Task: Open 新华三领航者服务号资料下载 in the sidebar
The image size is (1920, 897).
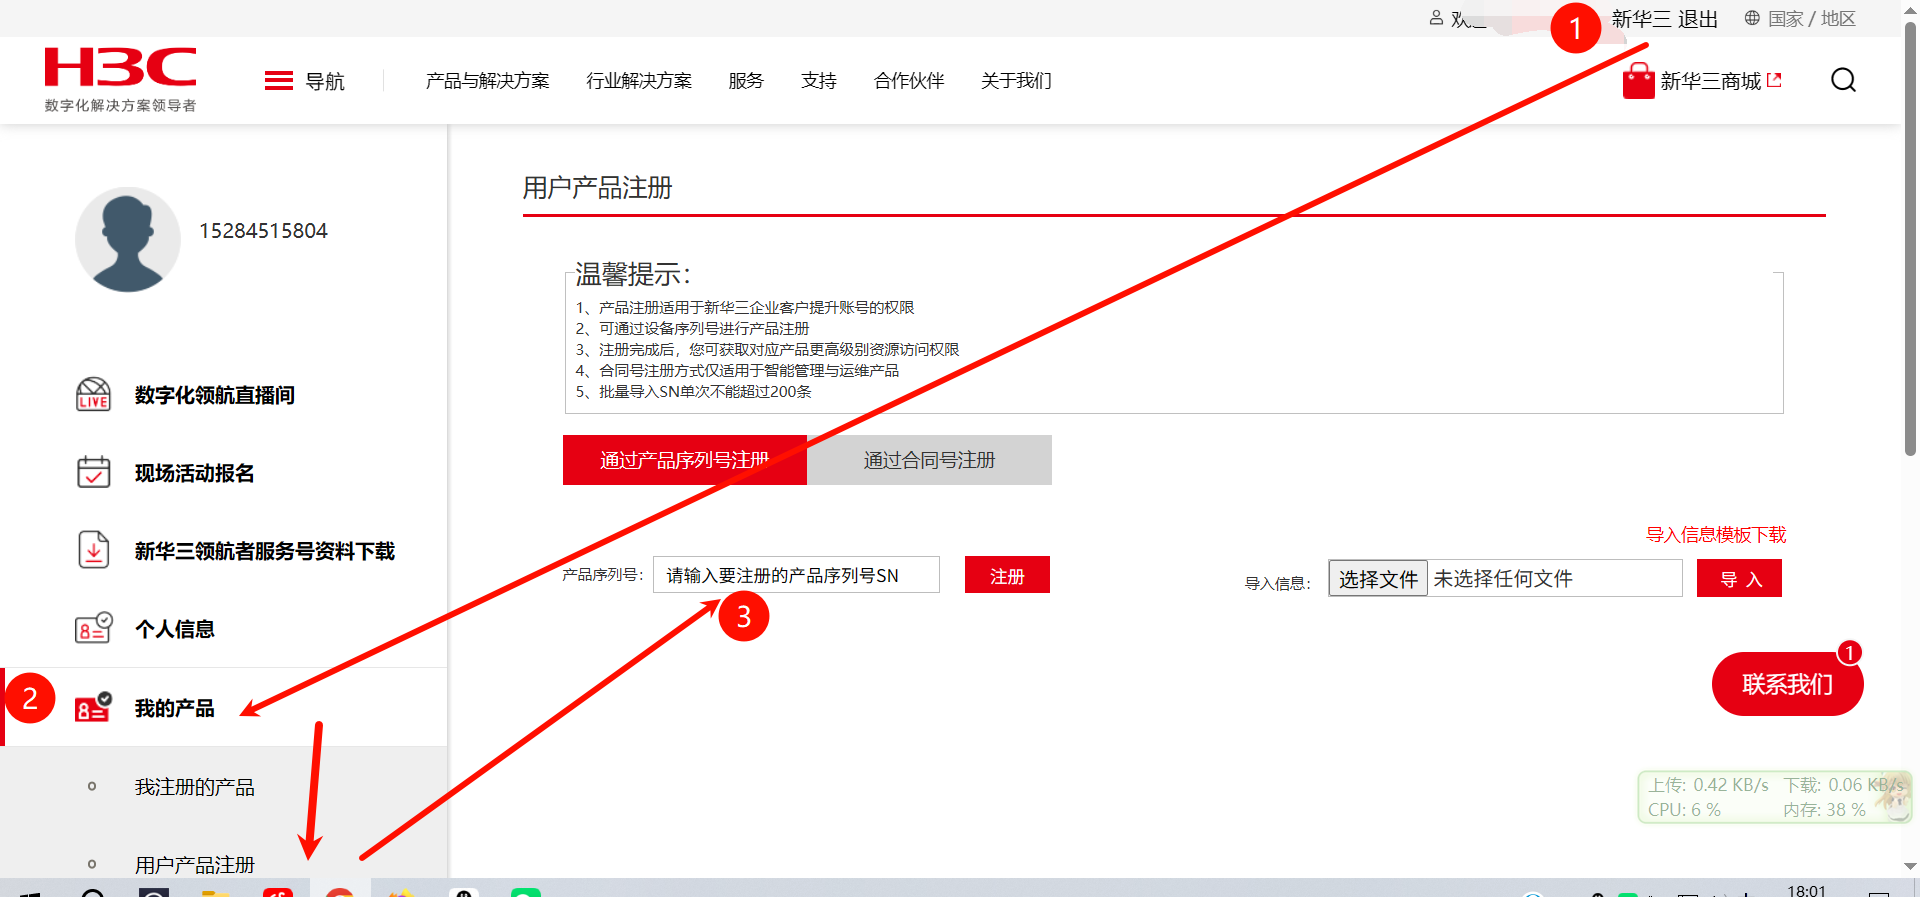Action: click(x=265, y=551)
